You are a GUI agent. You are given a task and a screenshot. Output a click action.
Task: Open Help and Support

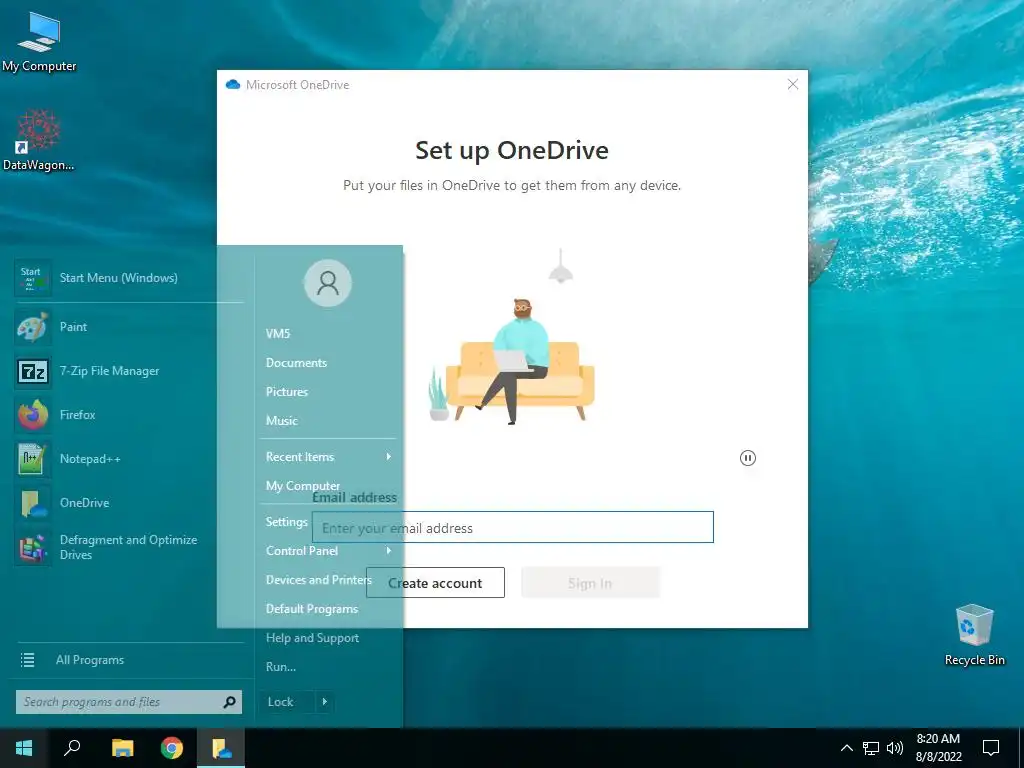[x=312, y=638]
